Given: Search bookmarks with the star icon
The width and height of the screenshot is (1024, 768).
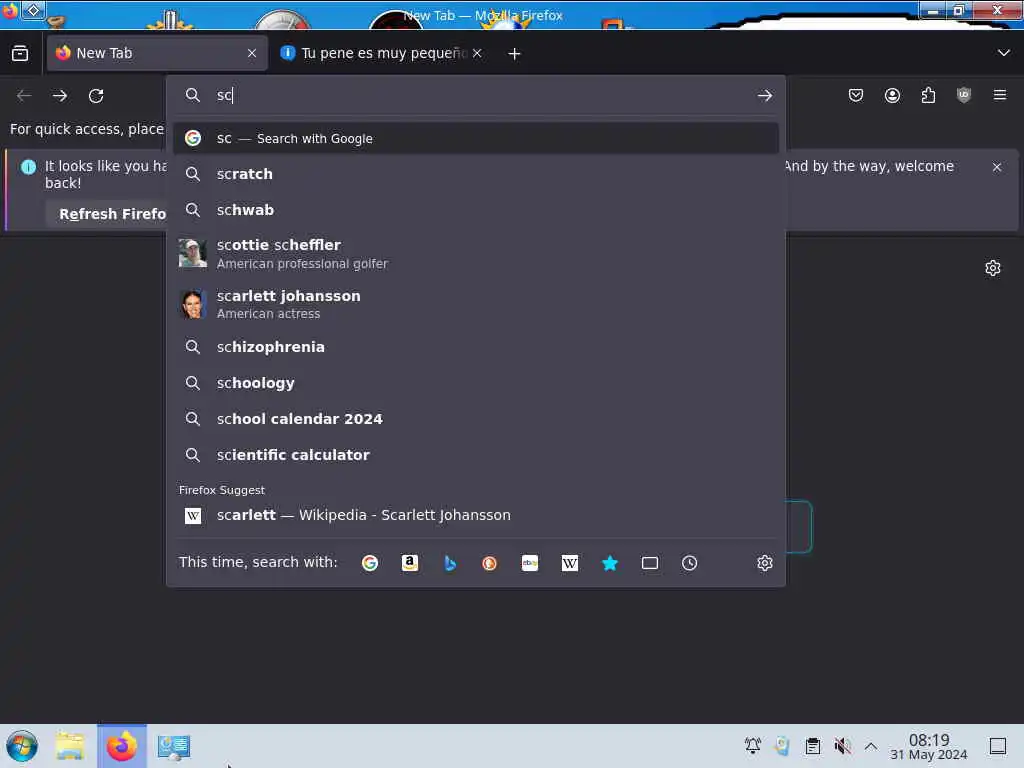Looking at the screenshot, I should click(609, 563).
